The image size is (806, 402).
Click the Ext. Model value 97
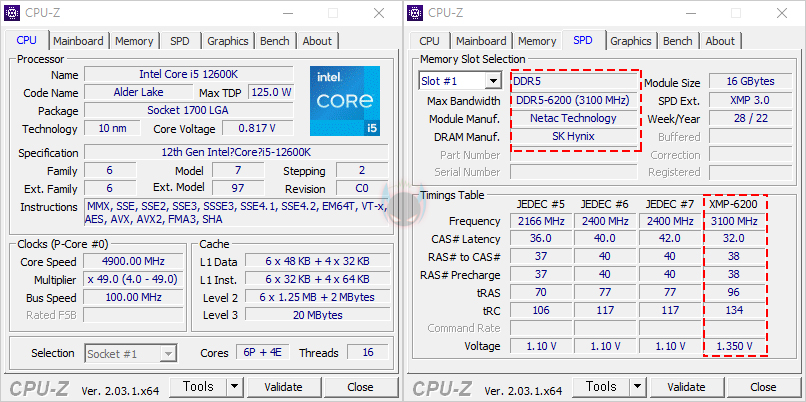[x=238, y=188]
